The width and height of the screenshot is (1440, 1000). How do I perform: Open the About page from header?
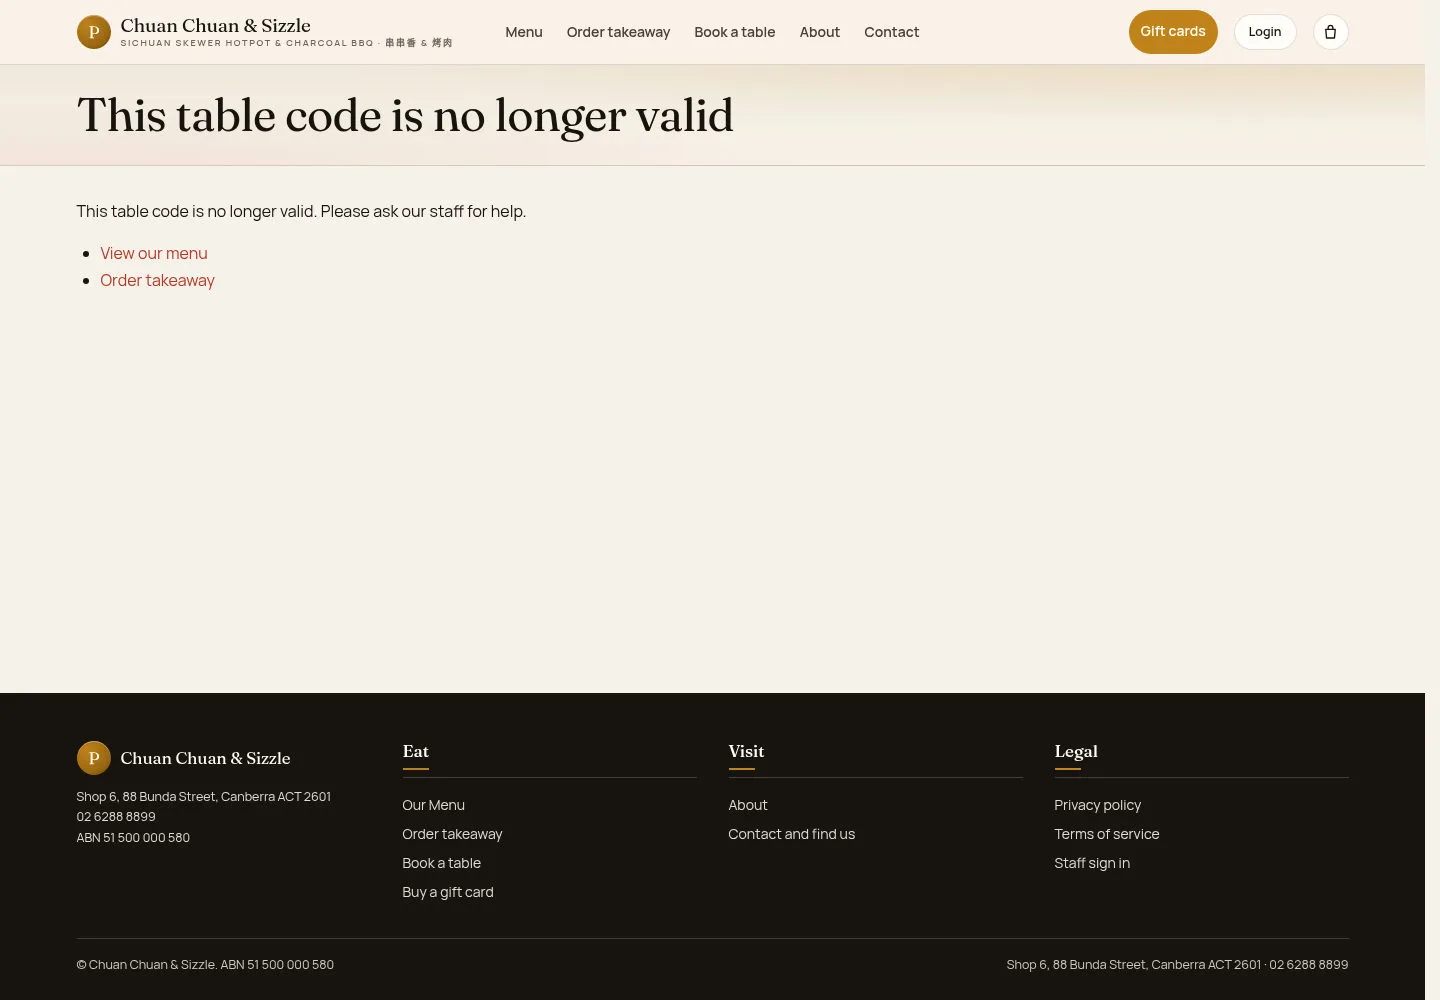(x=820, y=32)
